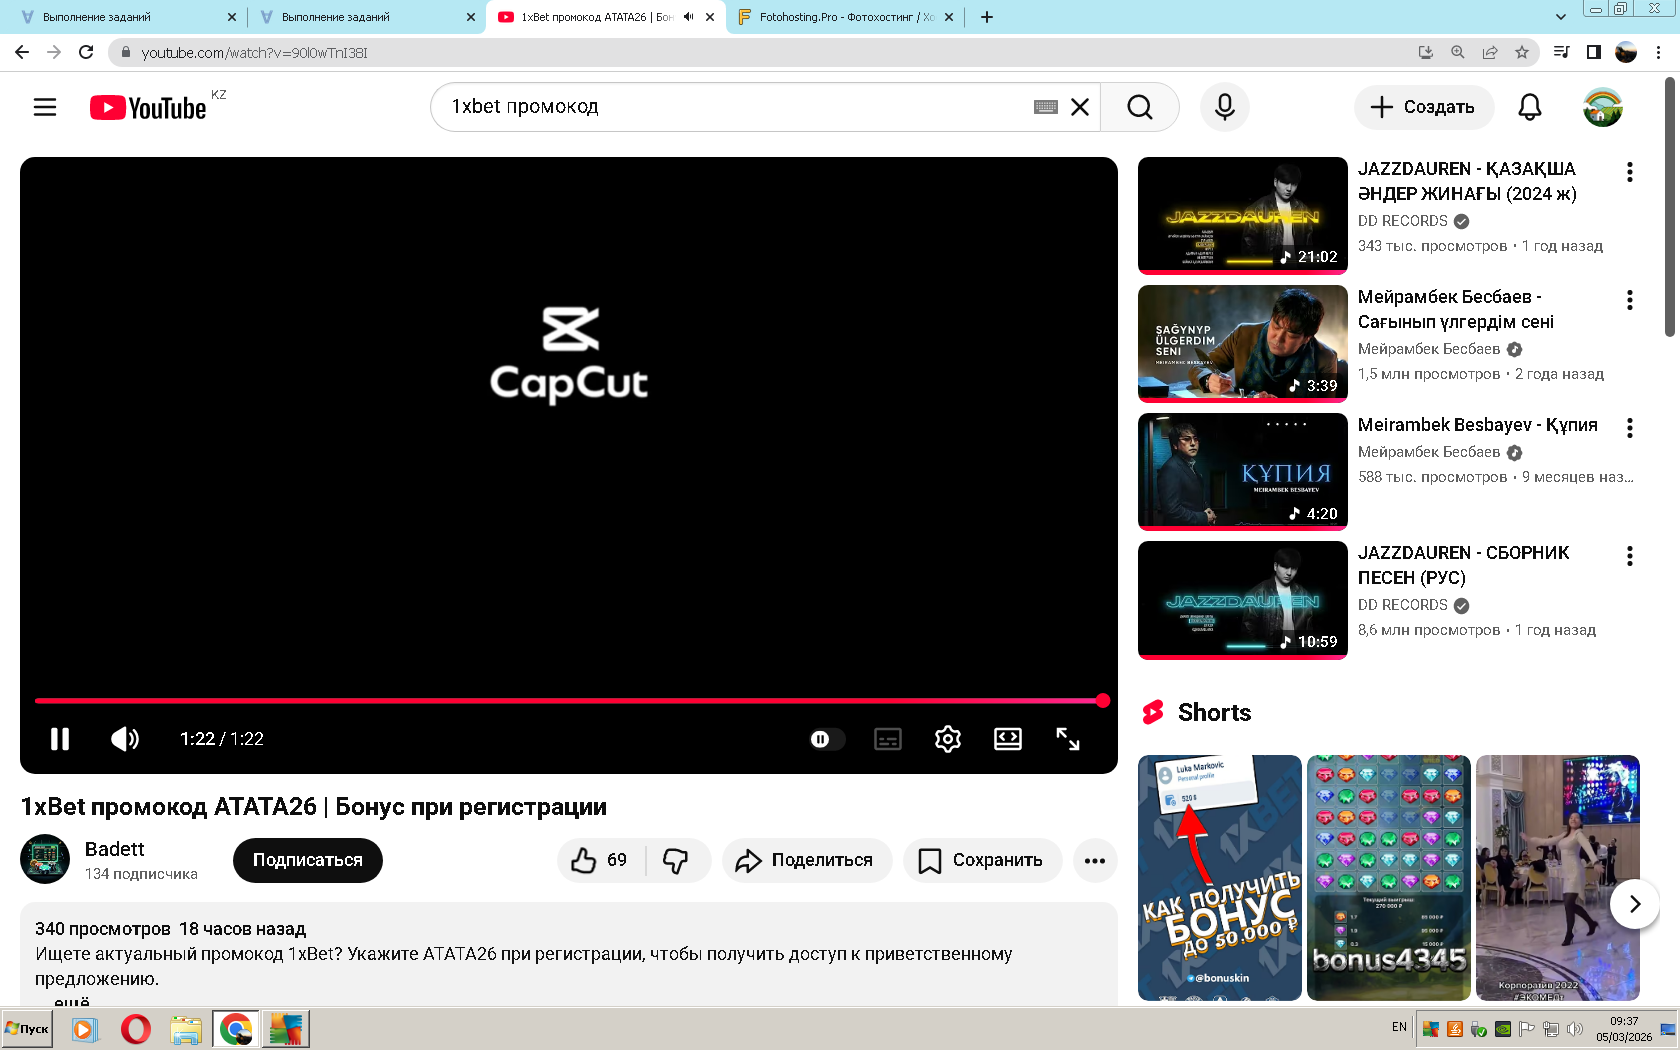Share this page from the address bar
1680x1050 pixels.
click(1490, 52)
